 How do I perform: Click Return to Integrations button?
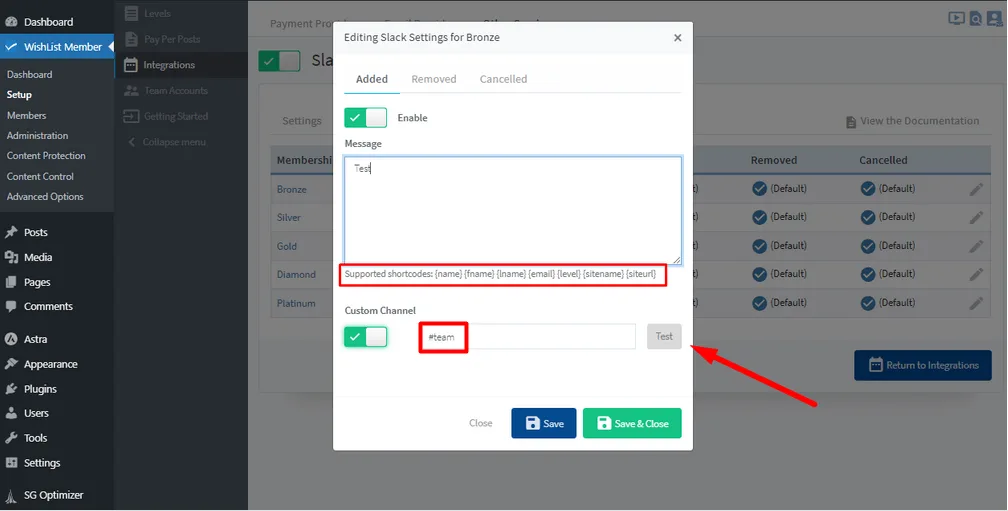[x=922, y=365]
